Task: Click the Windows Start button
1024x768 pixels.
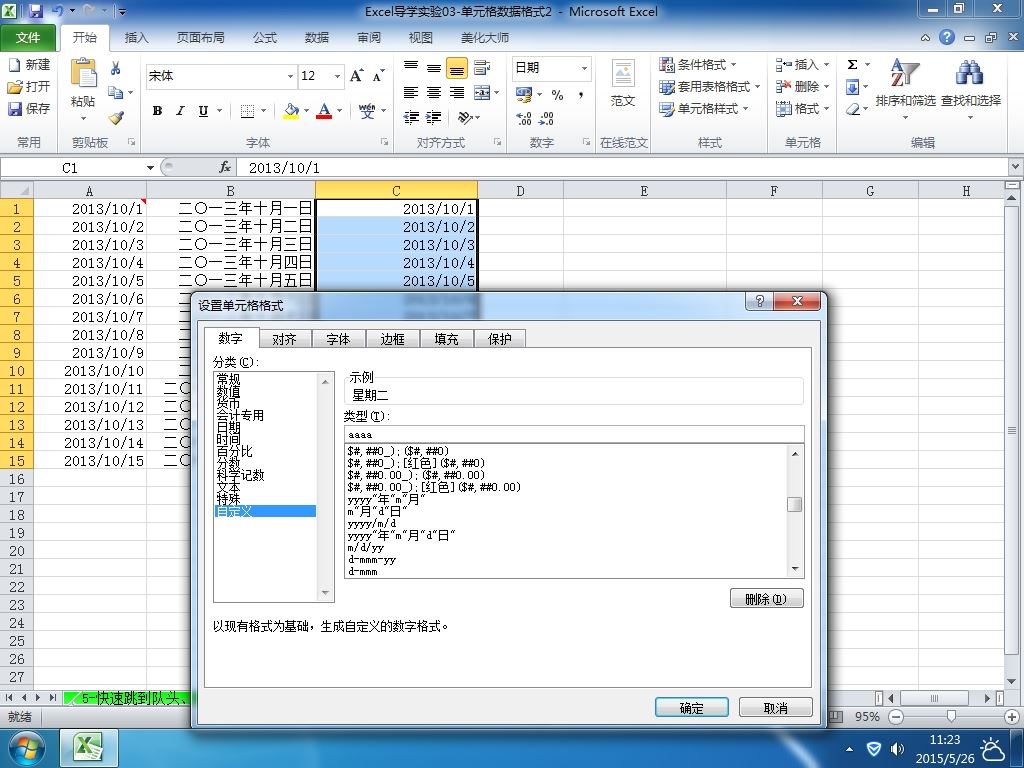Action: [x=26, y=748]
